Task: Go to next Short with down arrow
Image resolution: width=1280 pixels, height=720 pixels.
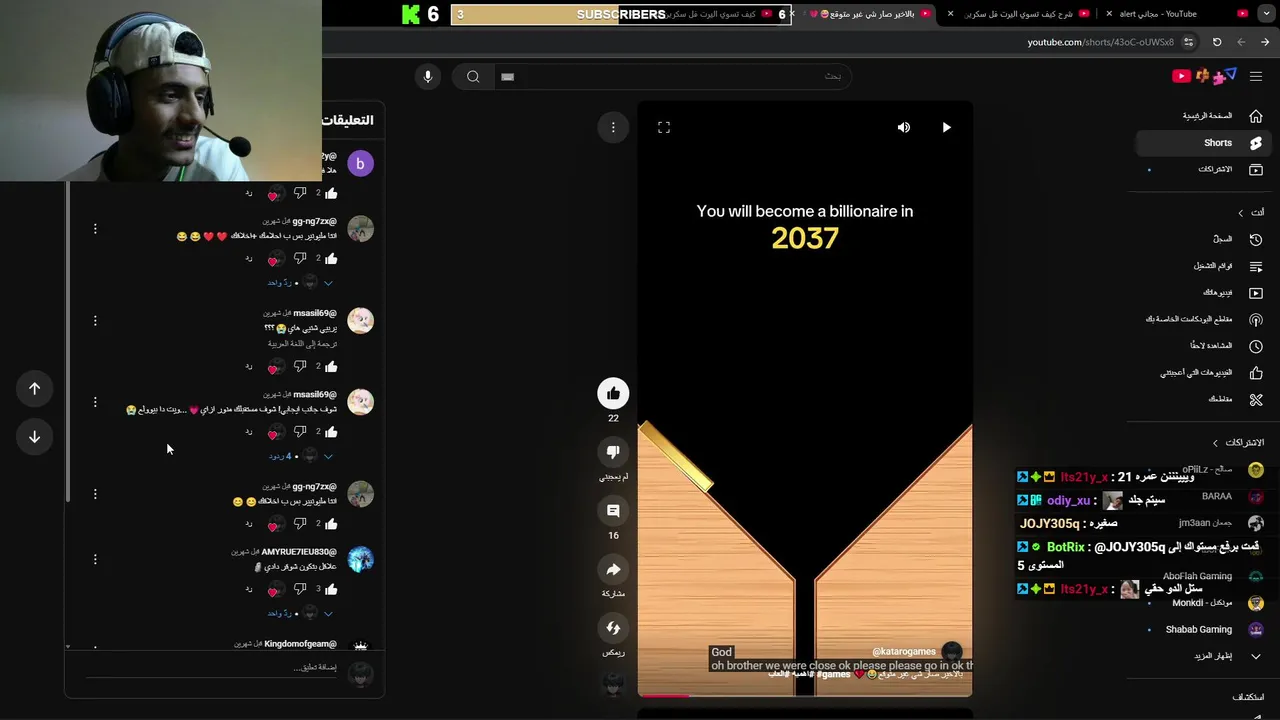Action: click(34, 437)
